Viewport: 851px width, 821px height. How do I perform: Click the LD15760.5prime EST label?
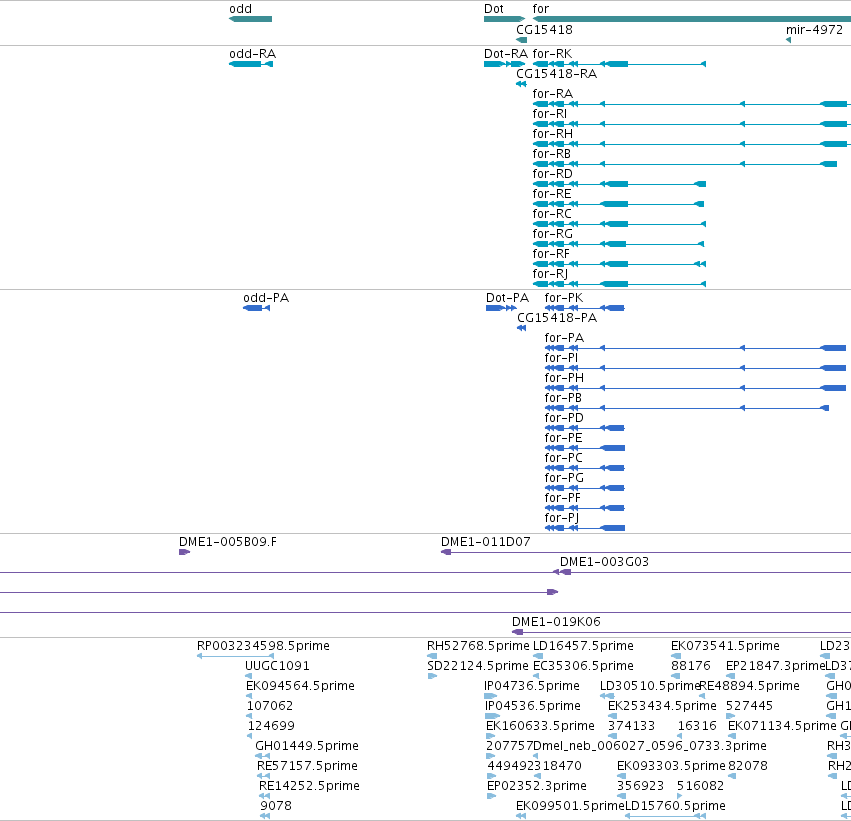pos(676,806)
